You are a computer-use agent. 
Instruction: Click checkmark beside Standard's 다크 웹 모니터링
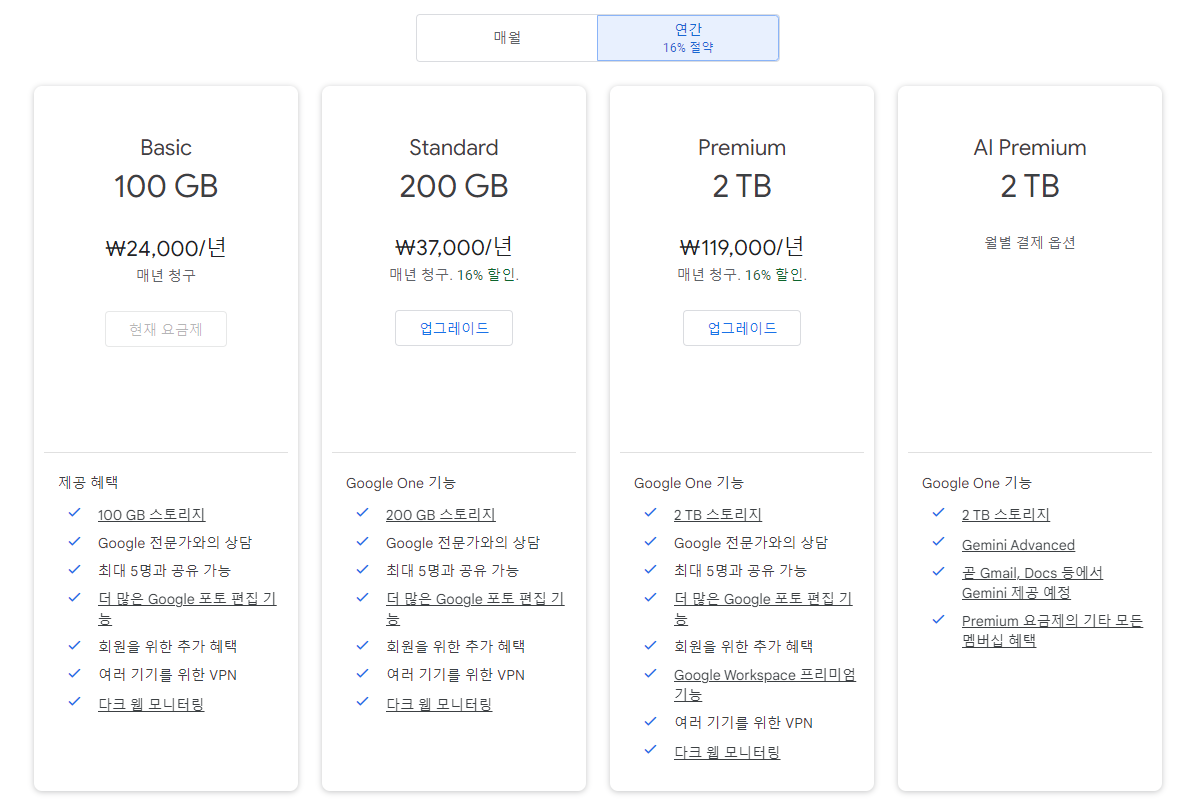point(362,701)
